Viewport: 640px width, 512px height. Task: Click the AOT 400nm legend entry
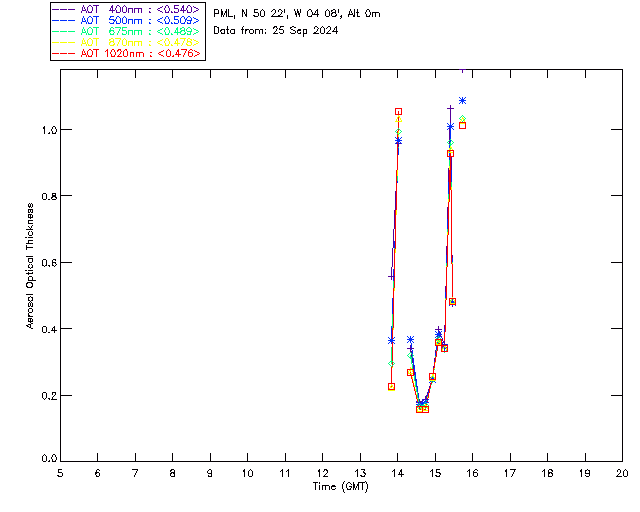coord(127,9)
